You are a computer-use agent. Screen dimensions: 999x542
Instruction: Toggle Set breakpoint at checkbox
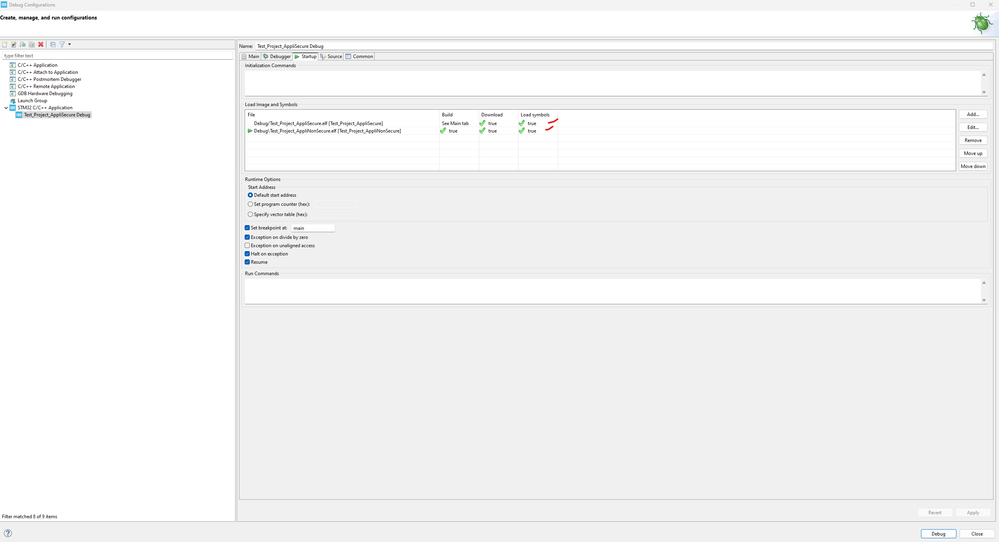click(247, 227)
